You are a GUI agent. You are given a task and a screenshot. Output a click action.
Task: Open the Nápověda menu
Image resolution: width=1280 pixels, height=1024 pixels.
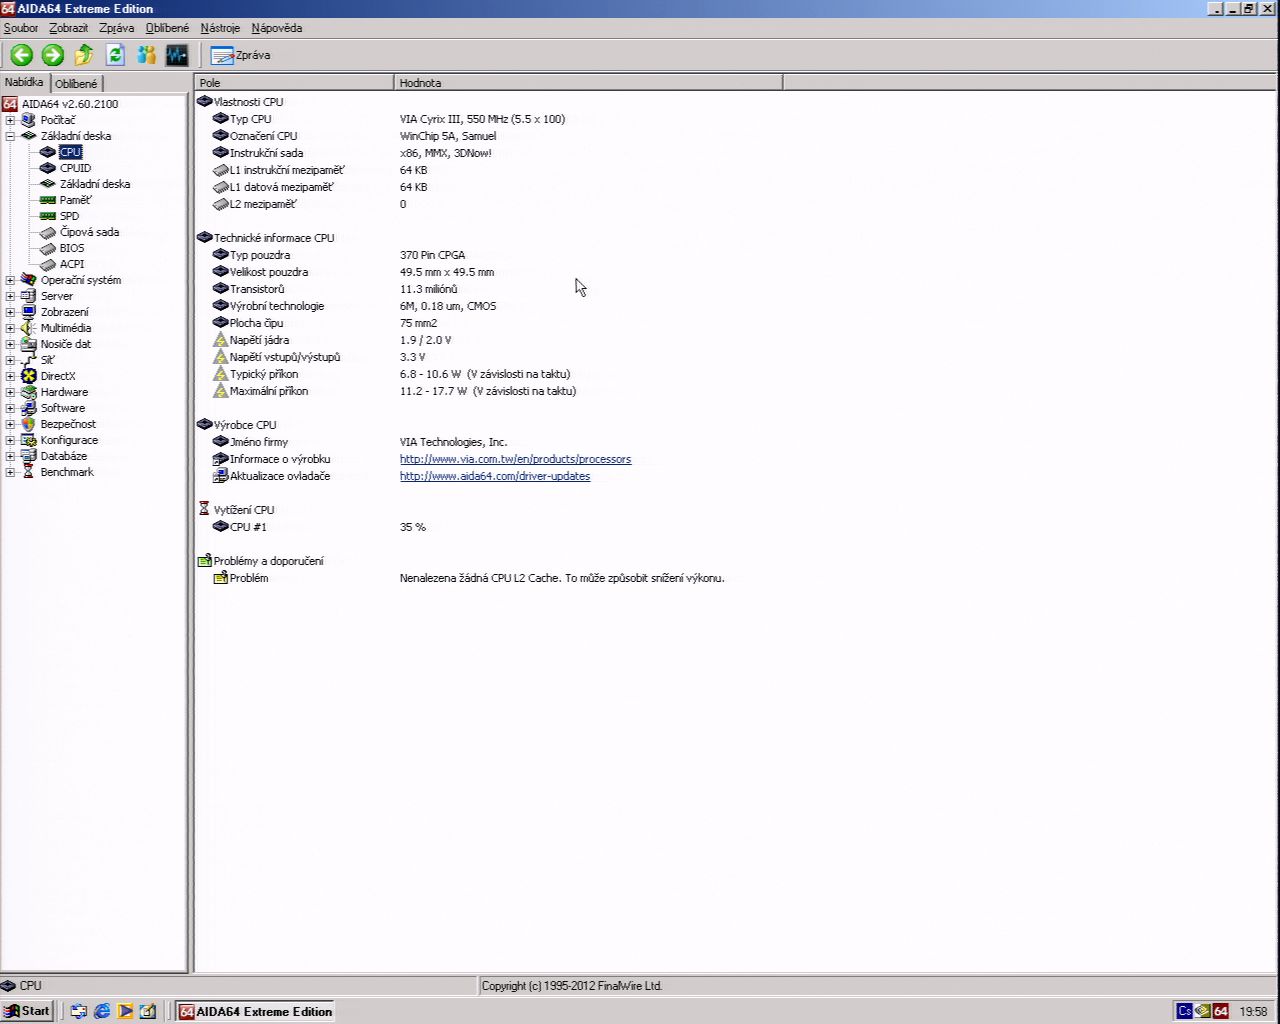276,28
